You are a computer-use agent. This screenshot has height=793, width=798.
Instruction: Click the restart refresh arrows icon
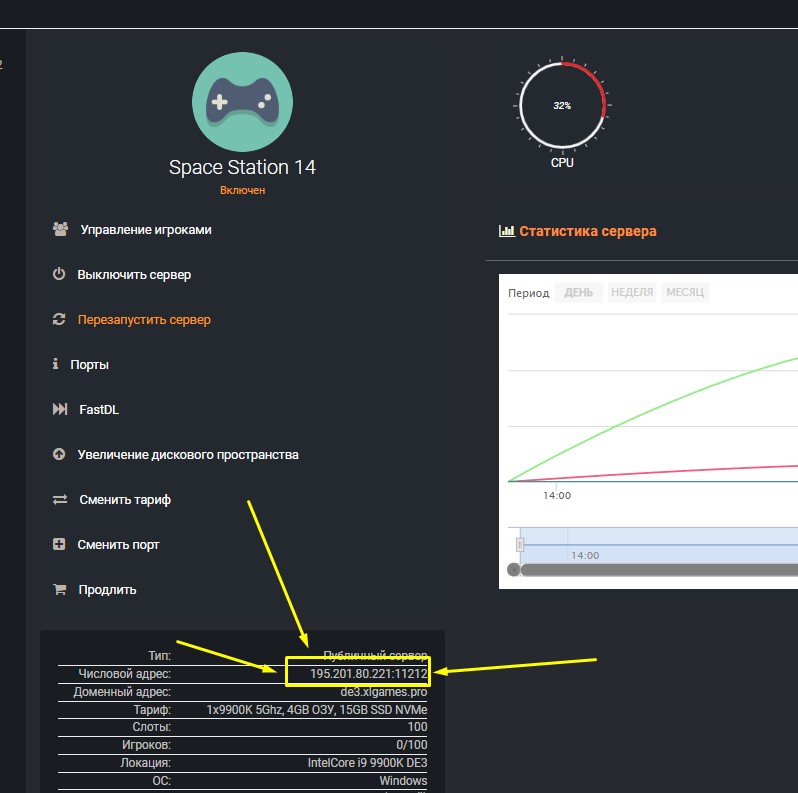[x=59, y=320]
